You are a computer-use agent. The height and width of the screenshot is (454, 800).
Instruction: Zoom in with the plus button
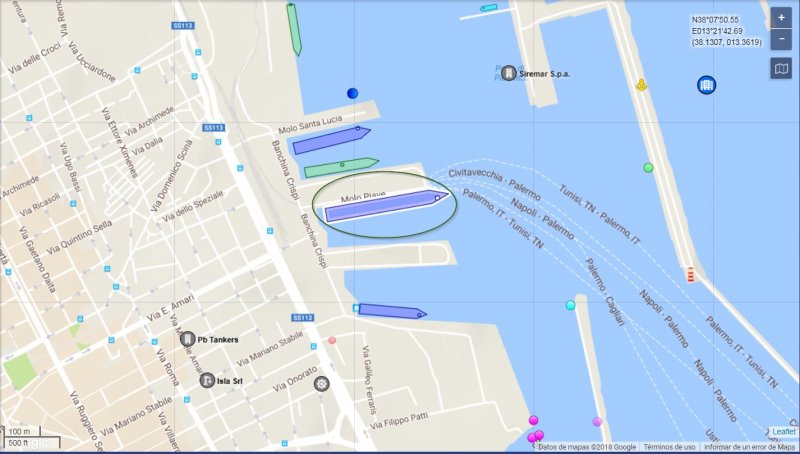coord(781,18)
